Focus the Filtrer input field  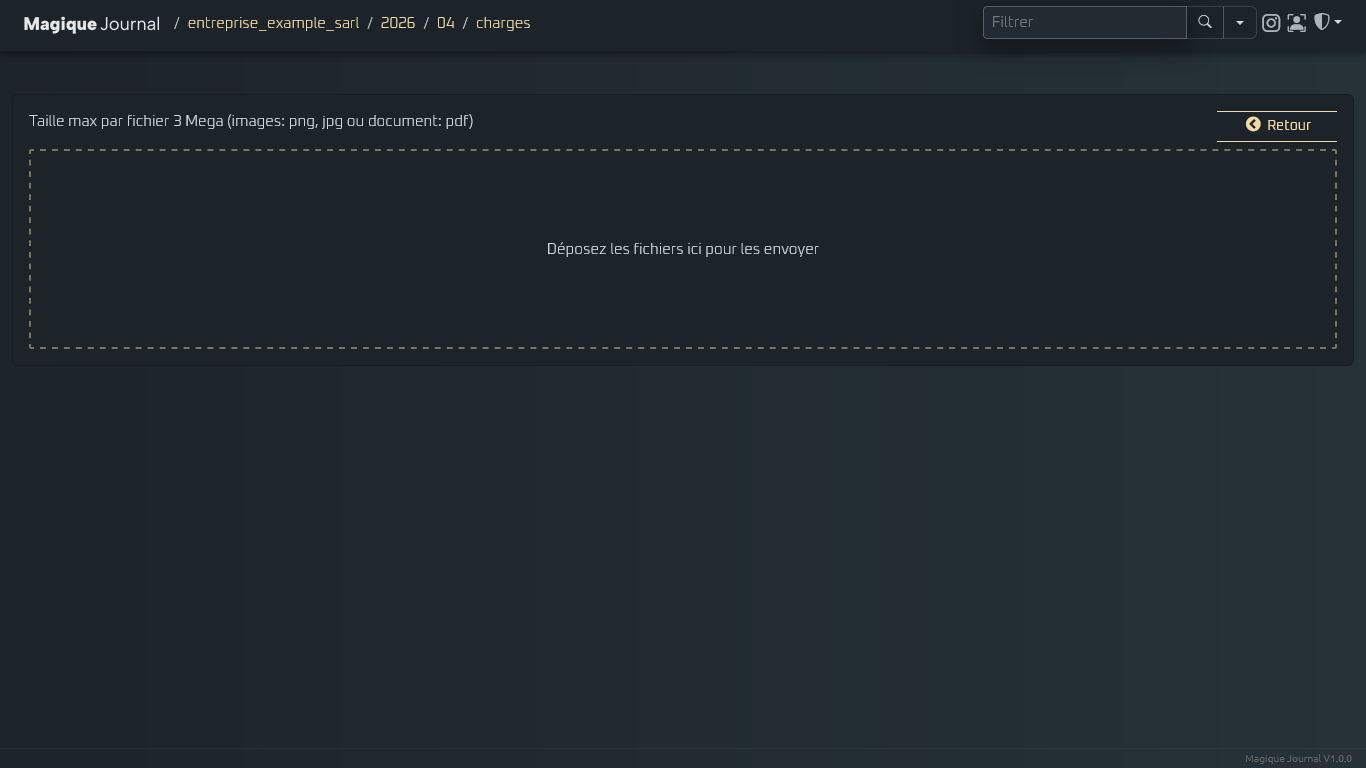[1085, 22]
